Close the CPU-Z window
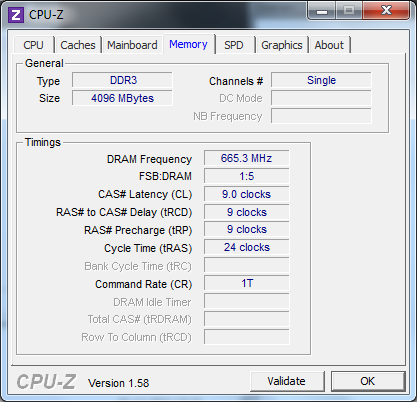Image resolution: width=417 pixels, height=402 pixels. click(386, 11)
